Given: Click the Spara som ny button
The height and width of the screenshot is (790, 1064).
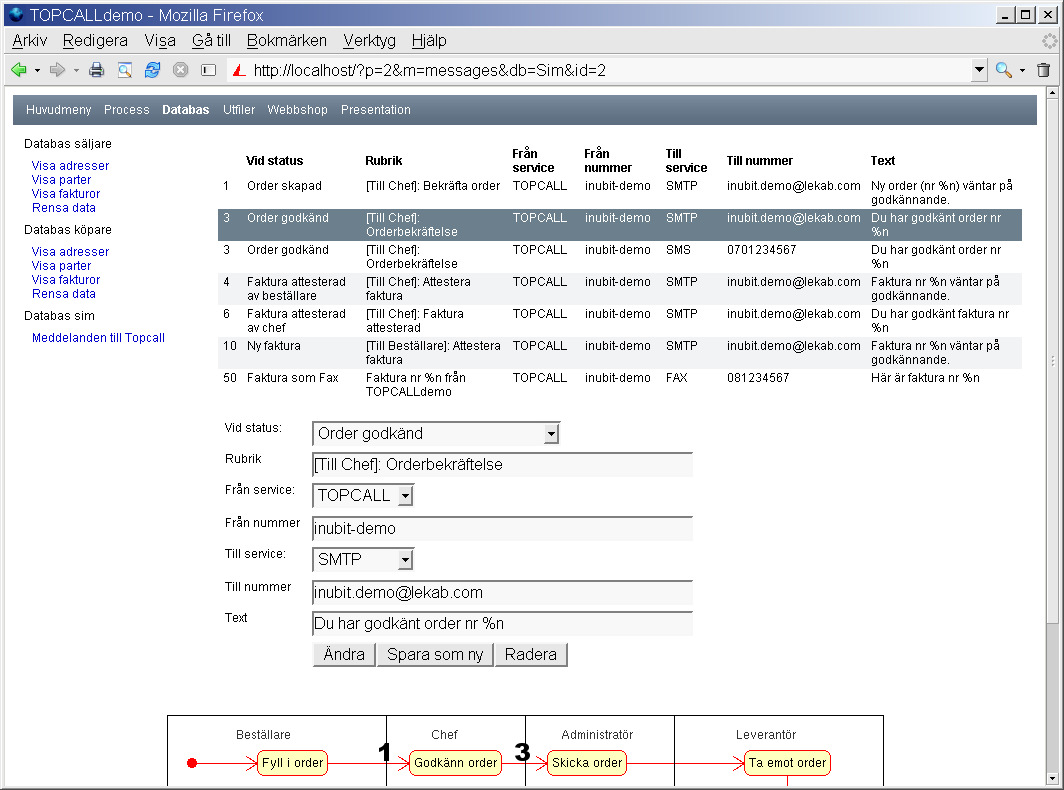Looking at the screenshot, I should [x=435, y=654].
